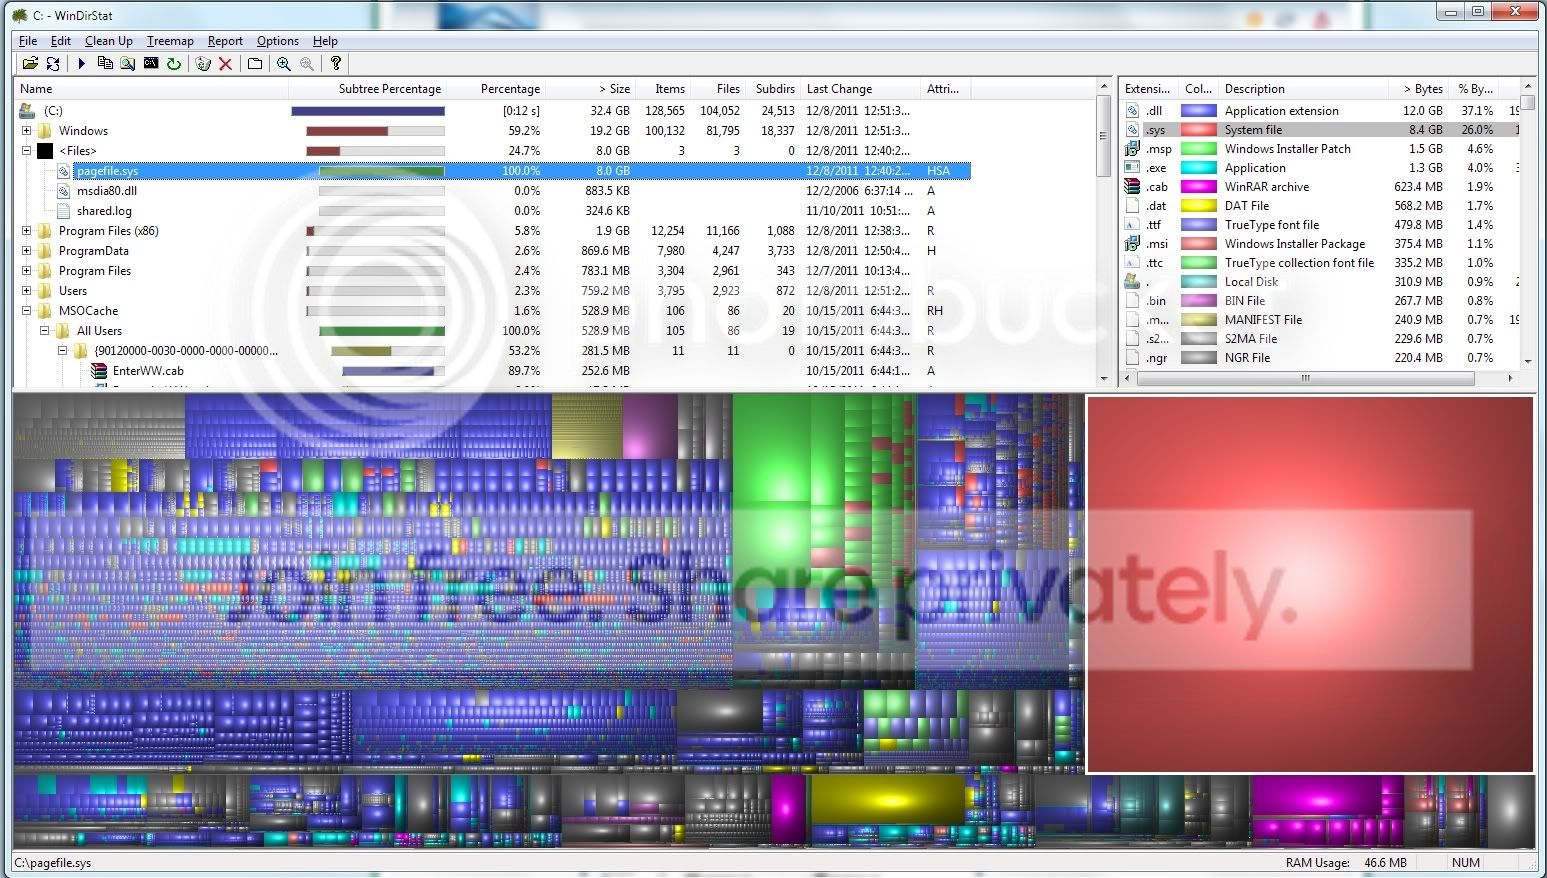This screenshot has height=878, width=1547.
Task: Click the .msi installer icon in extension list
Action: pos(1132,244)
